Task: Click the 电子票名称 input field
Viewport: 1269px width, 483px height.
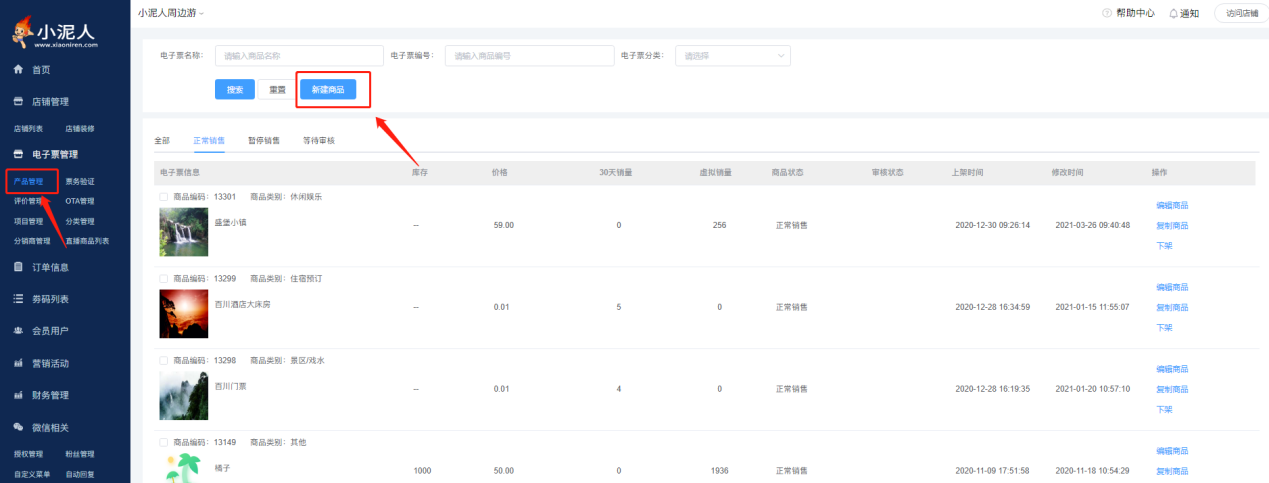Action: coord(299,56)
